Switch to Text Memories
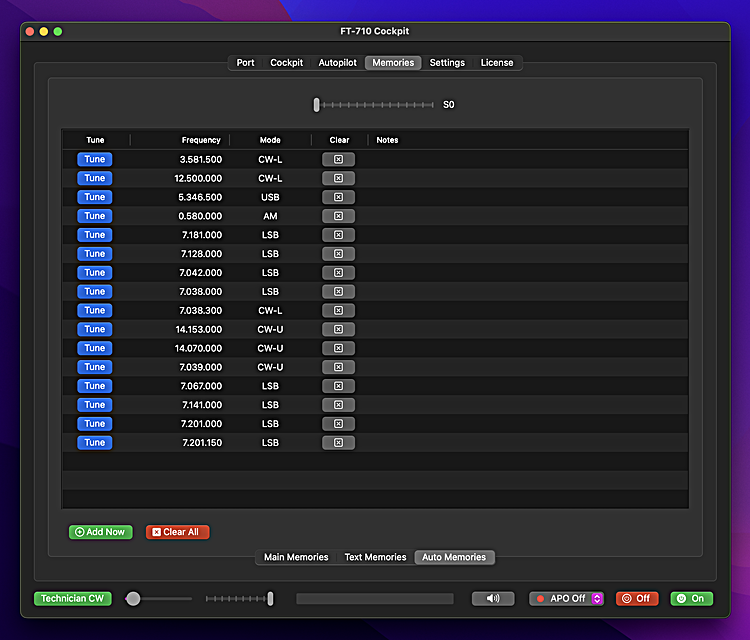The height and width of the screenshot is (640, 750). point(375,557)
